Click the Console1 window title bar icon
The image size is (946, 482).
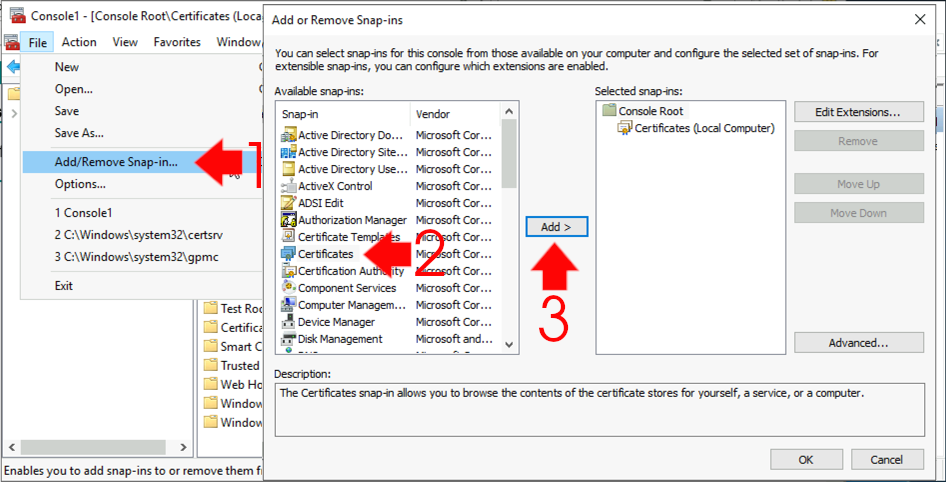[x=17, y=14]
